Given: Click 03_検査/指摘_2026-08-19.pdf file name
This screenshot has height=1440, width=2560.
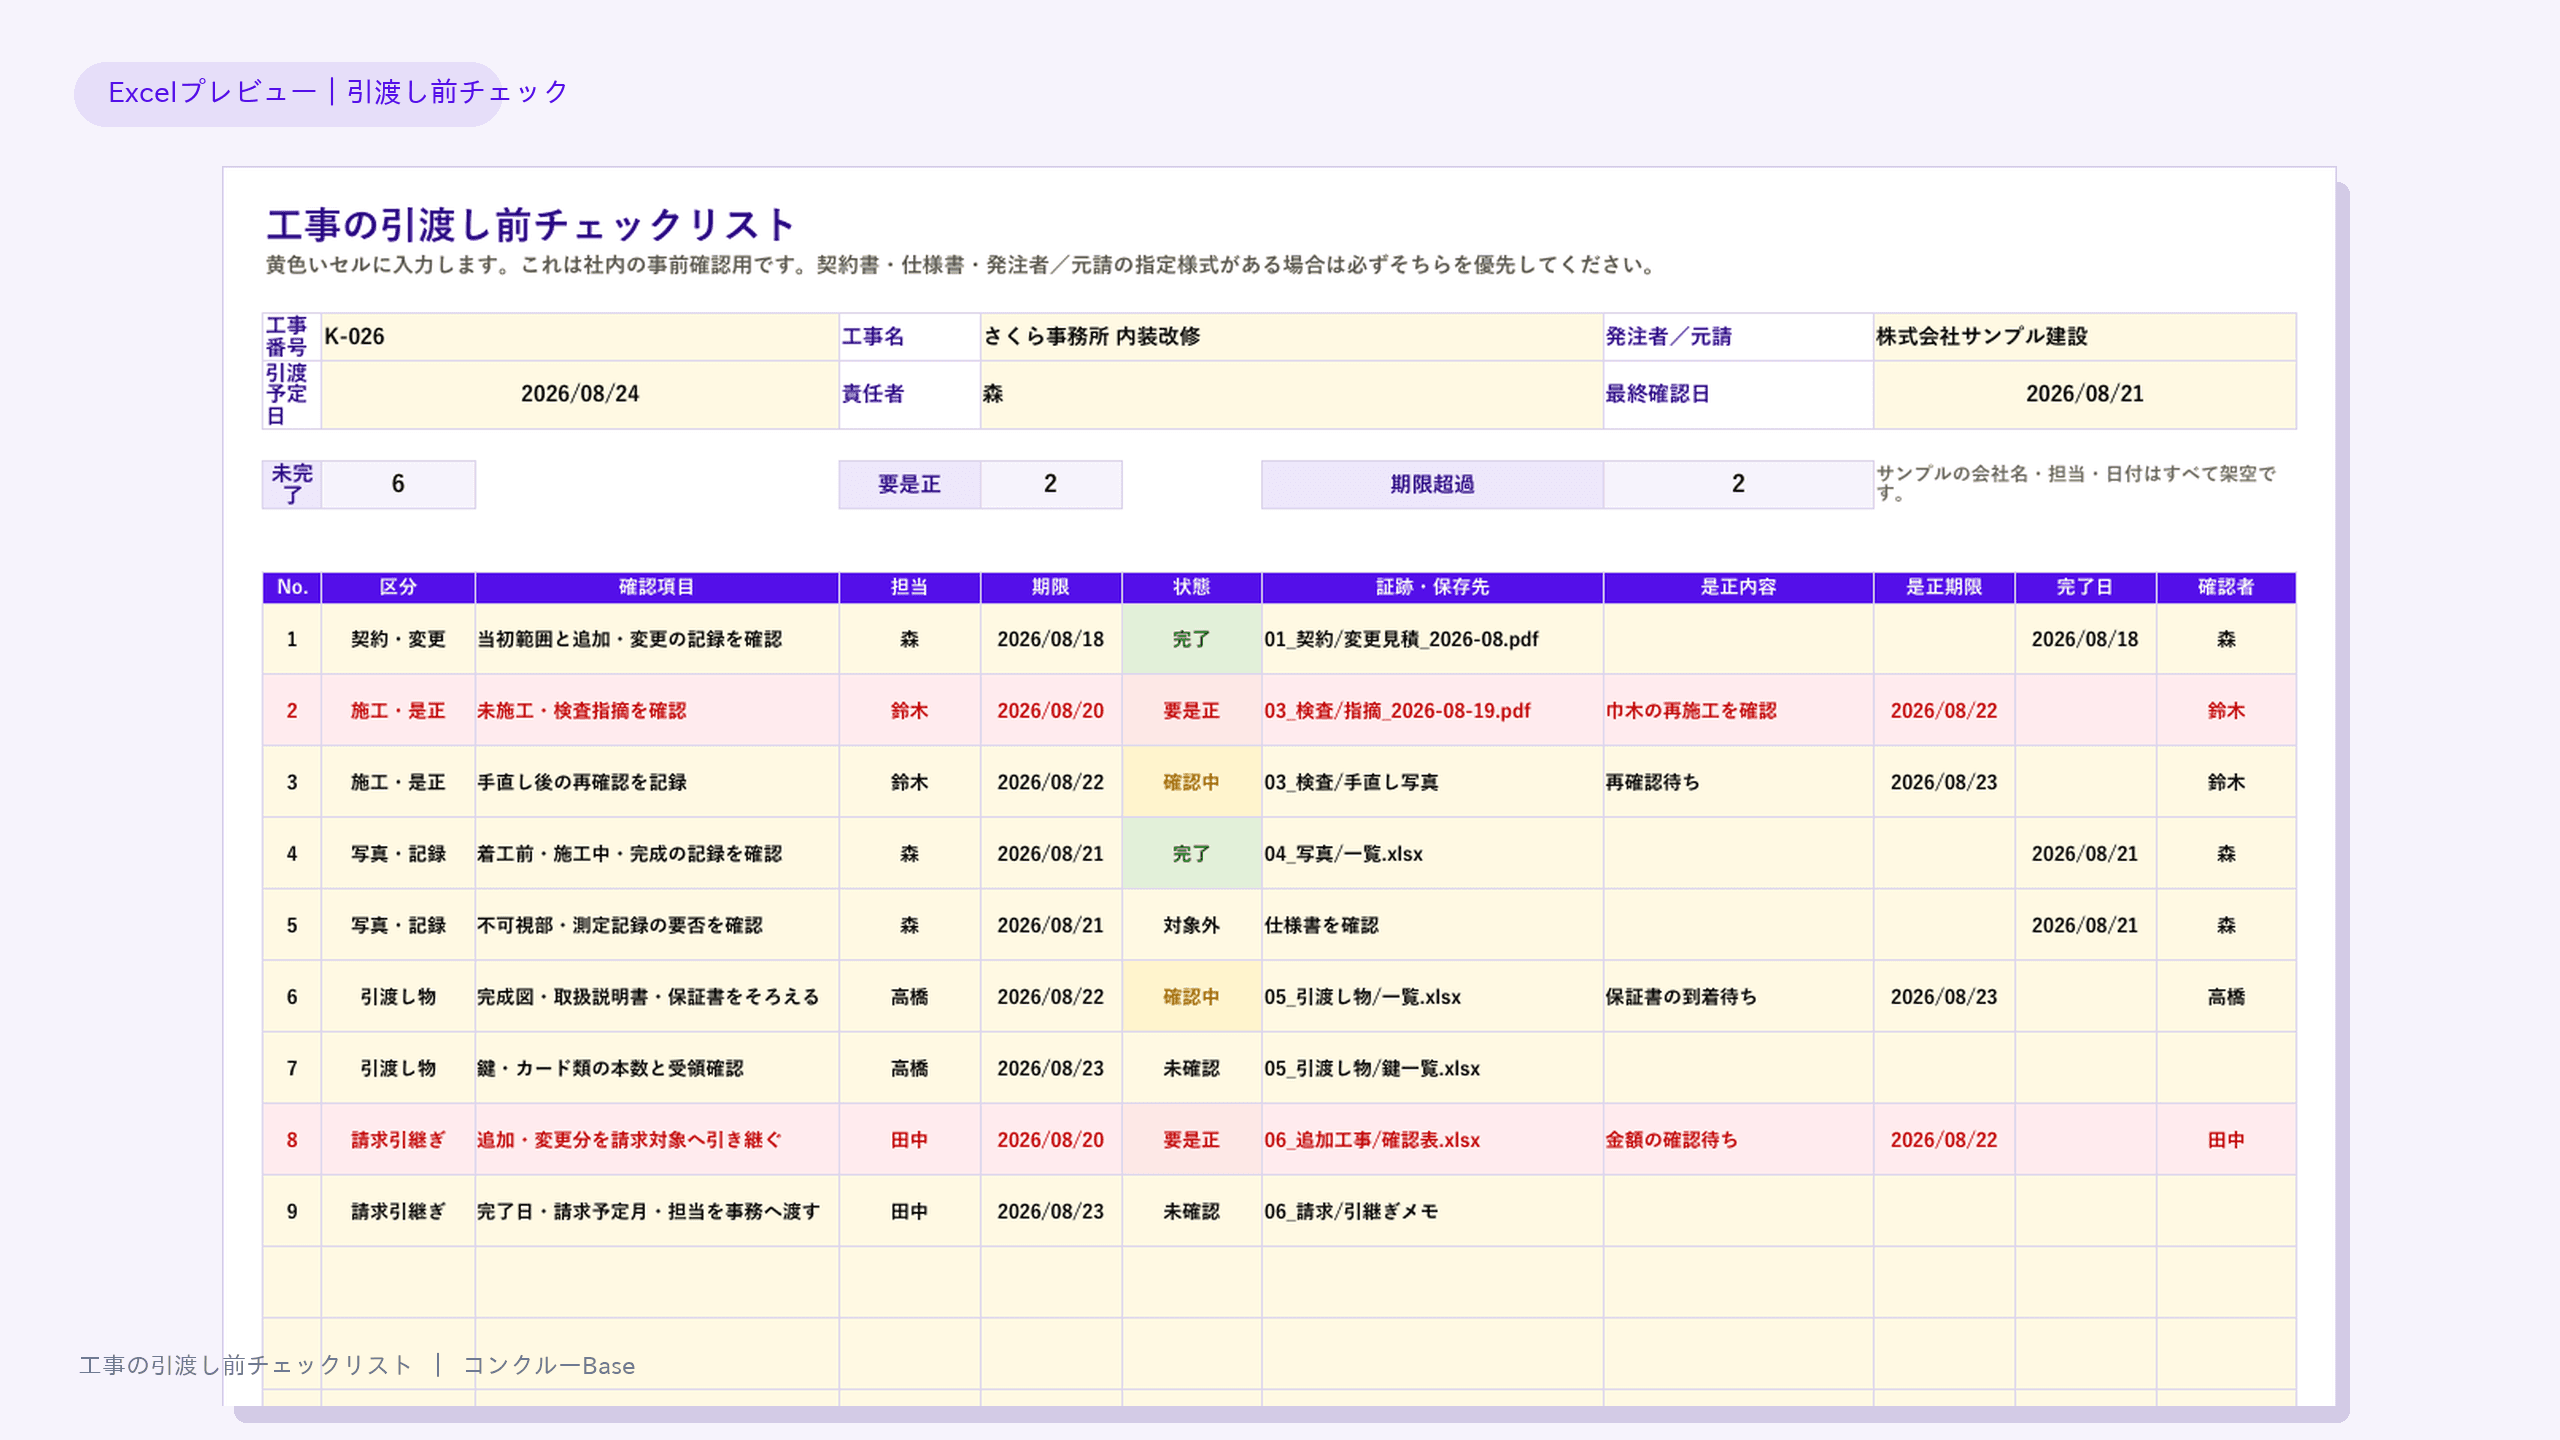Looking at the screenshot, I should tap(1397, 711).
